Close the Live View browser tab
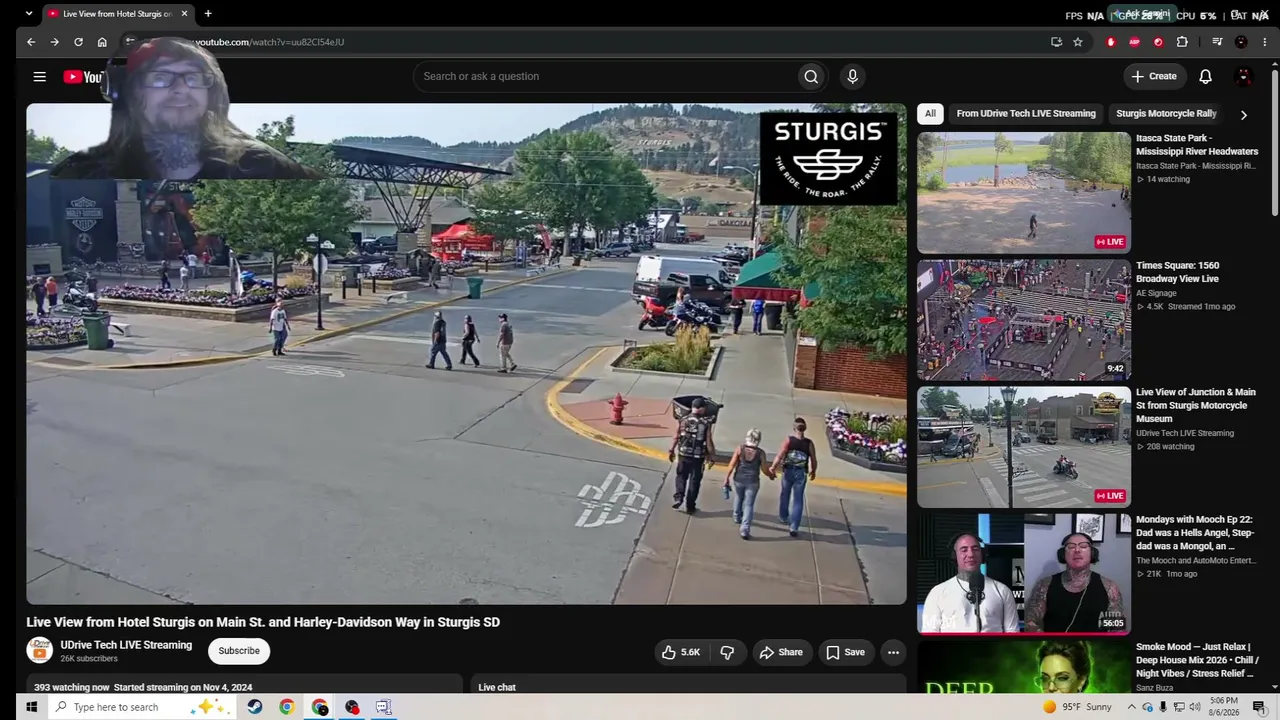This screenshot has width=1280, height=720. pyautogui.click(x=184, y=14)
